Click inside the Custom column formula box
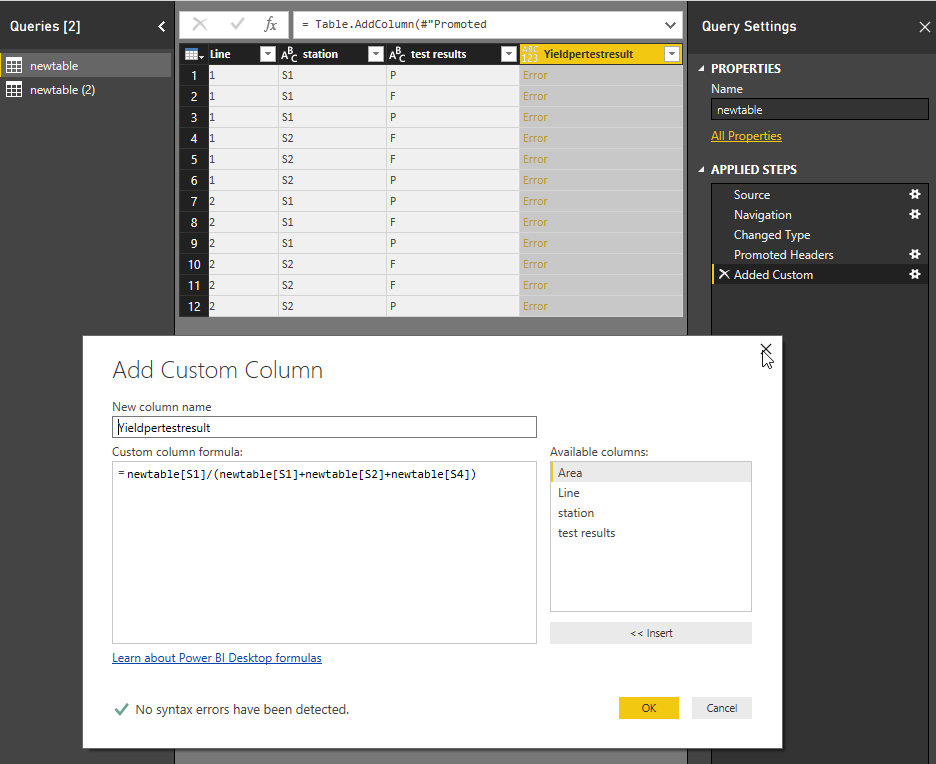This screenshot has width=936, height=764. pos(324,552)
